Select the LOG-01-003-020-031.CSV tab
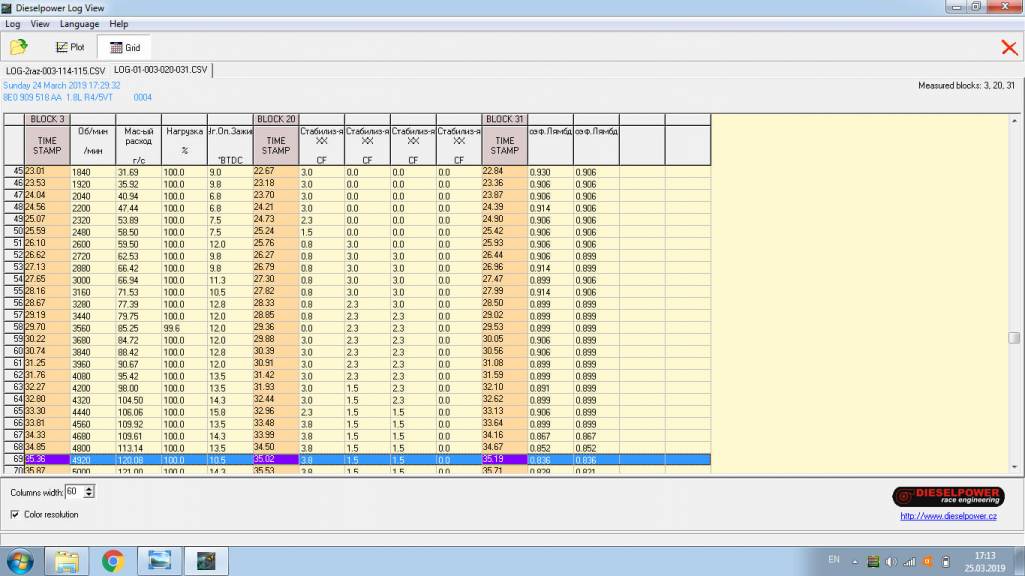1025x576 pixels. click(161, 71)
